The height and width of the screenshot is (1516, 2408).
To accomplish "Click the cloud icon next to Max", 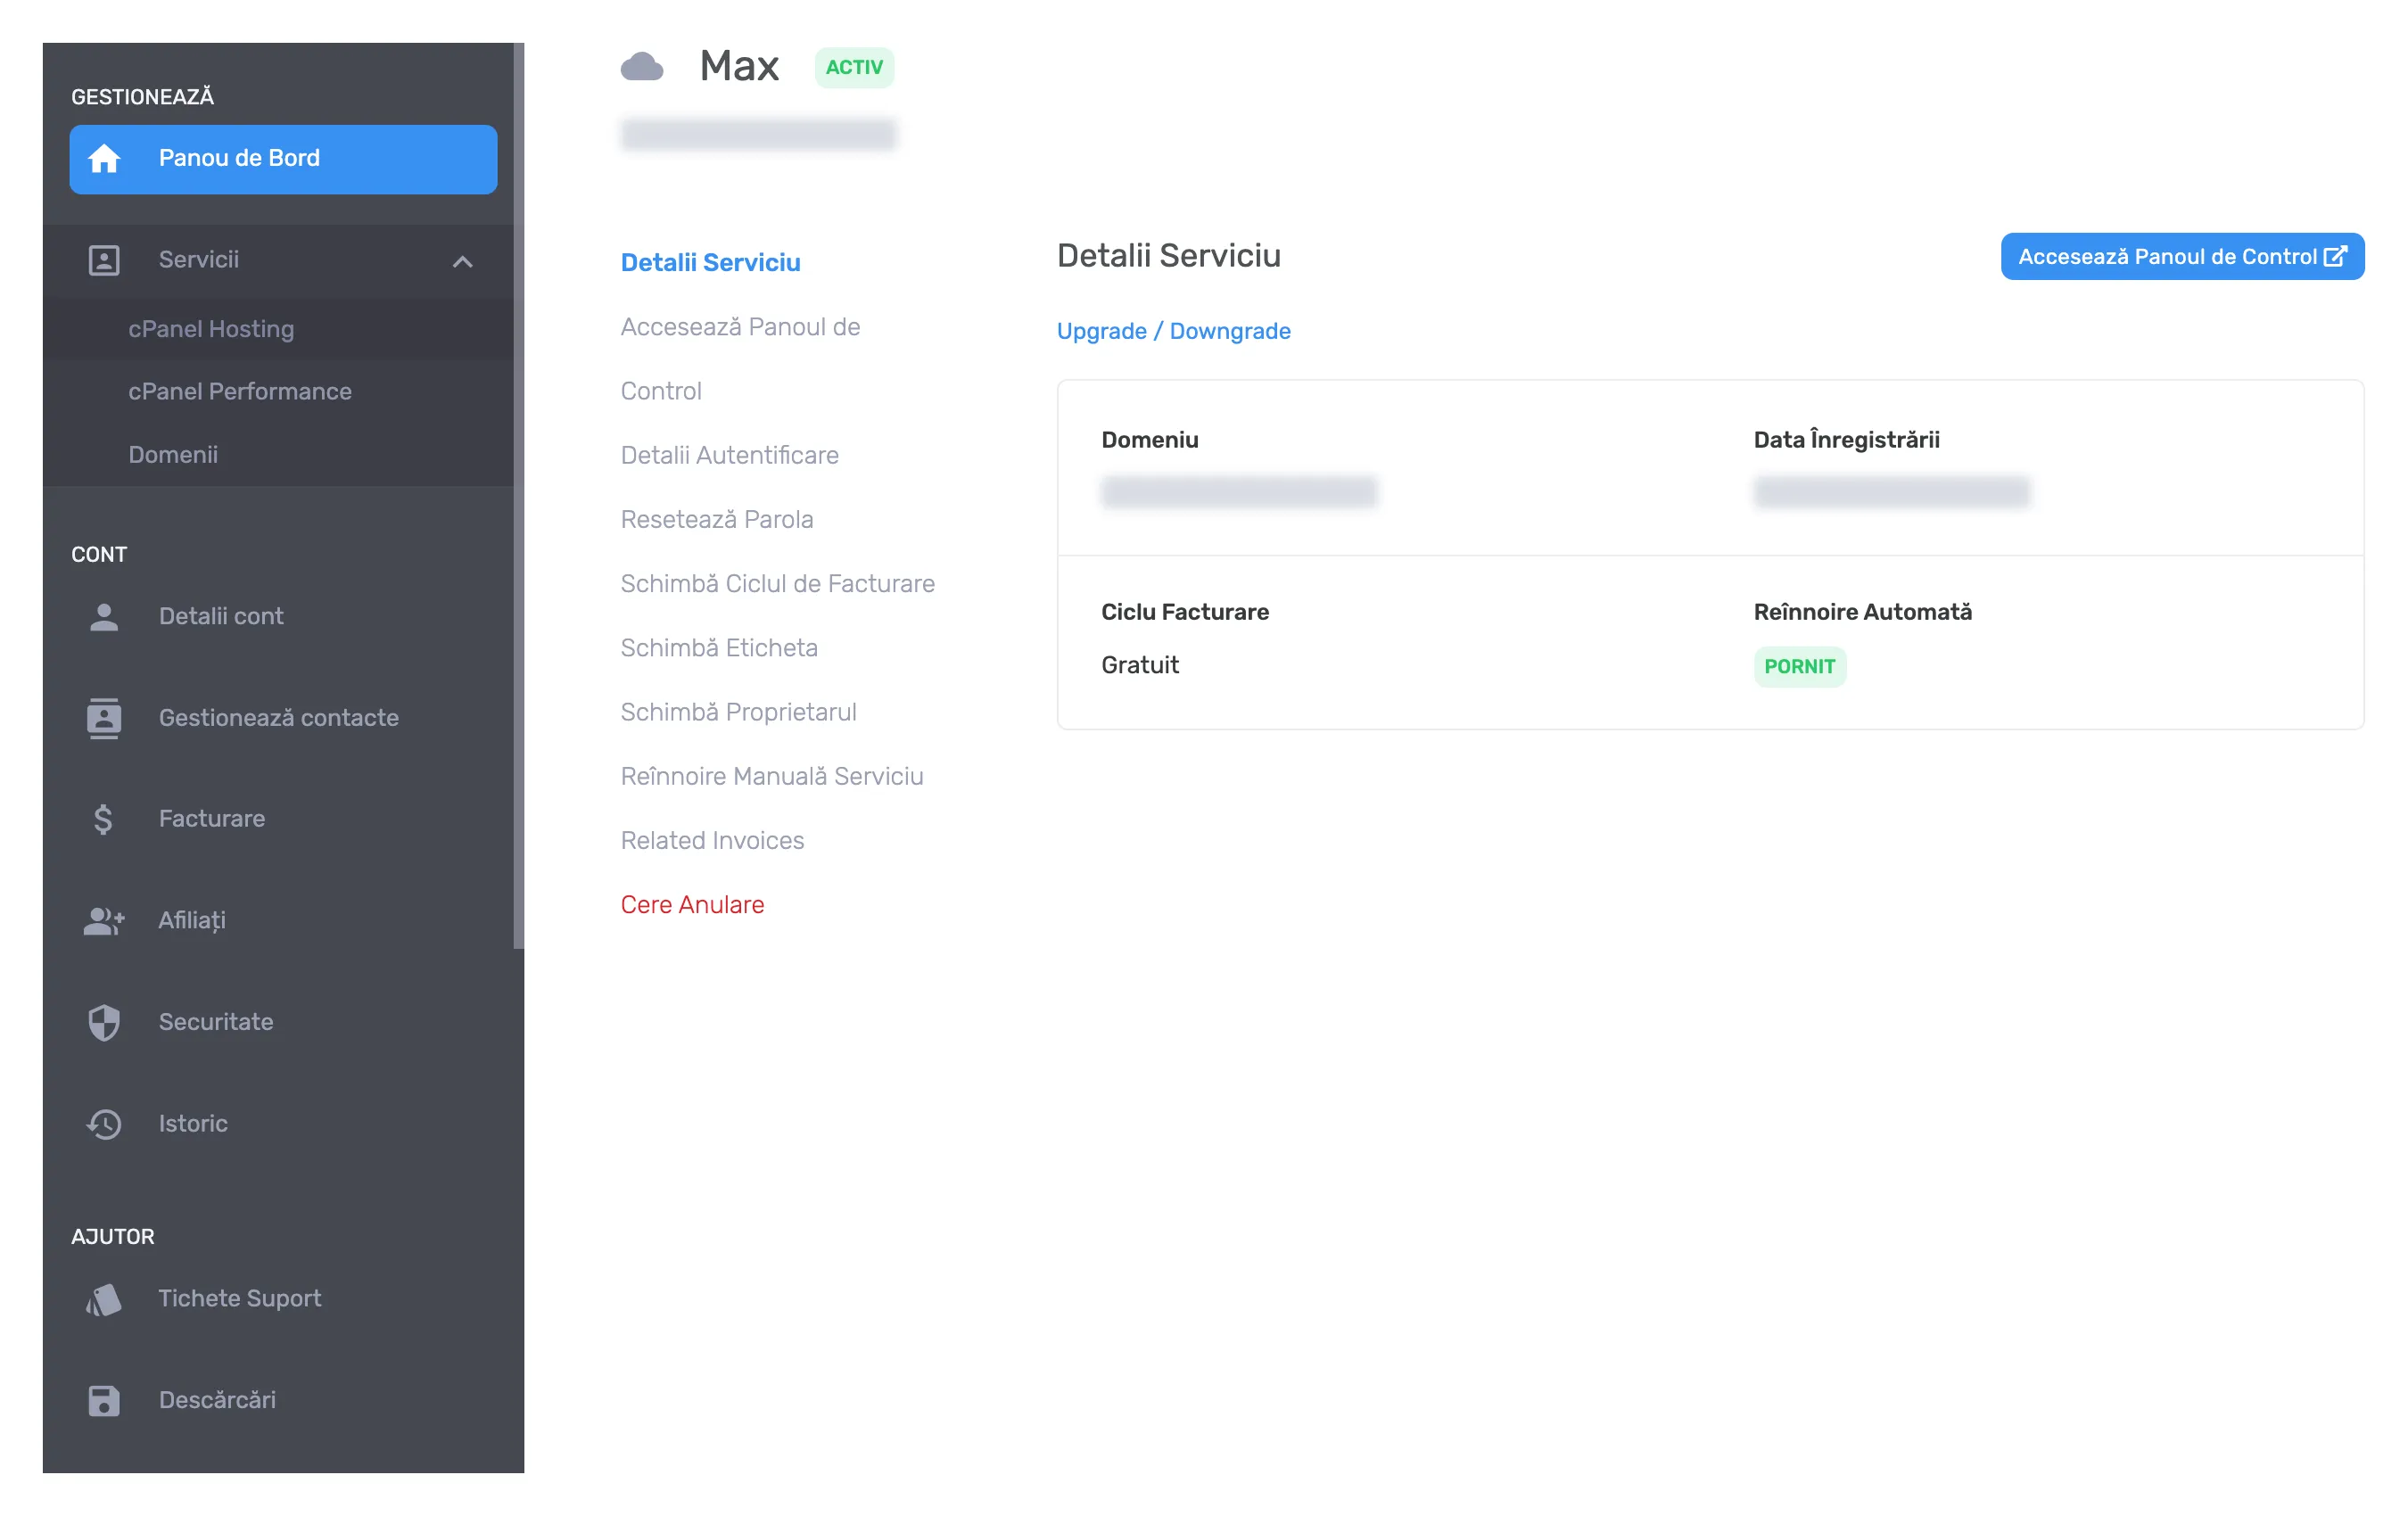I will point(642,67).
